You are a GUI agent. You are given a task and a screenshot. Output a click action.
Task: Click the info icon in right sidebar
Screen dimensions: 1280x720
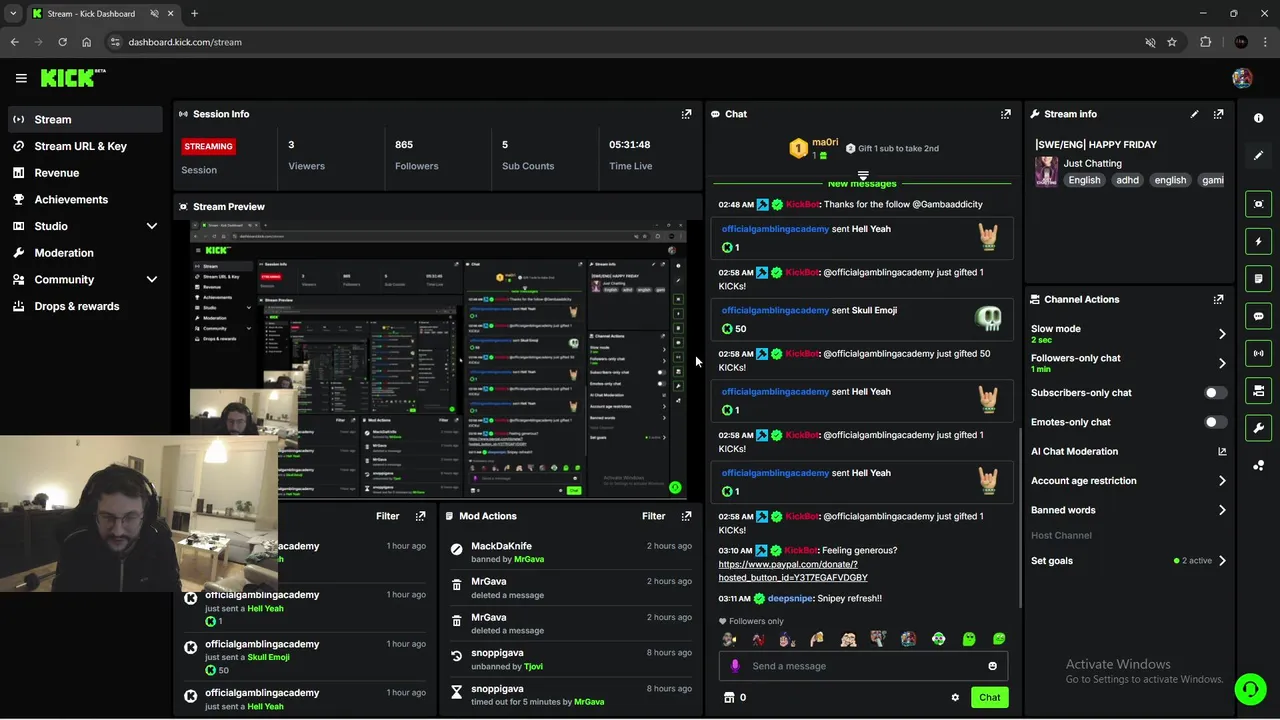tap(1258, 118)
